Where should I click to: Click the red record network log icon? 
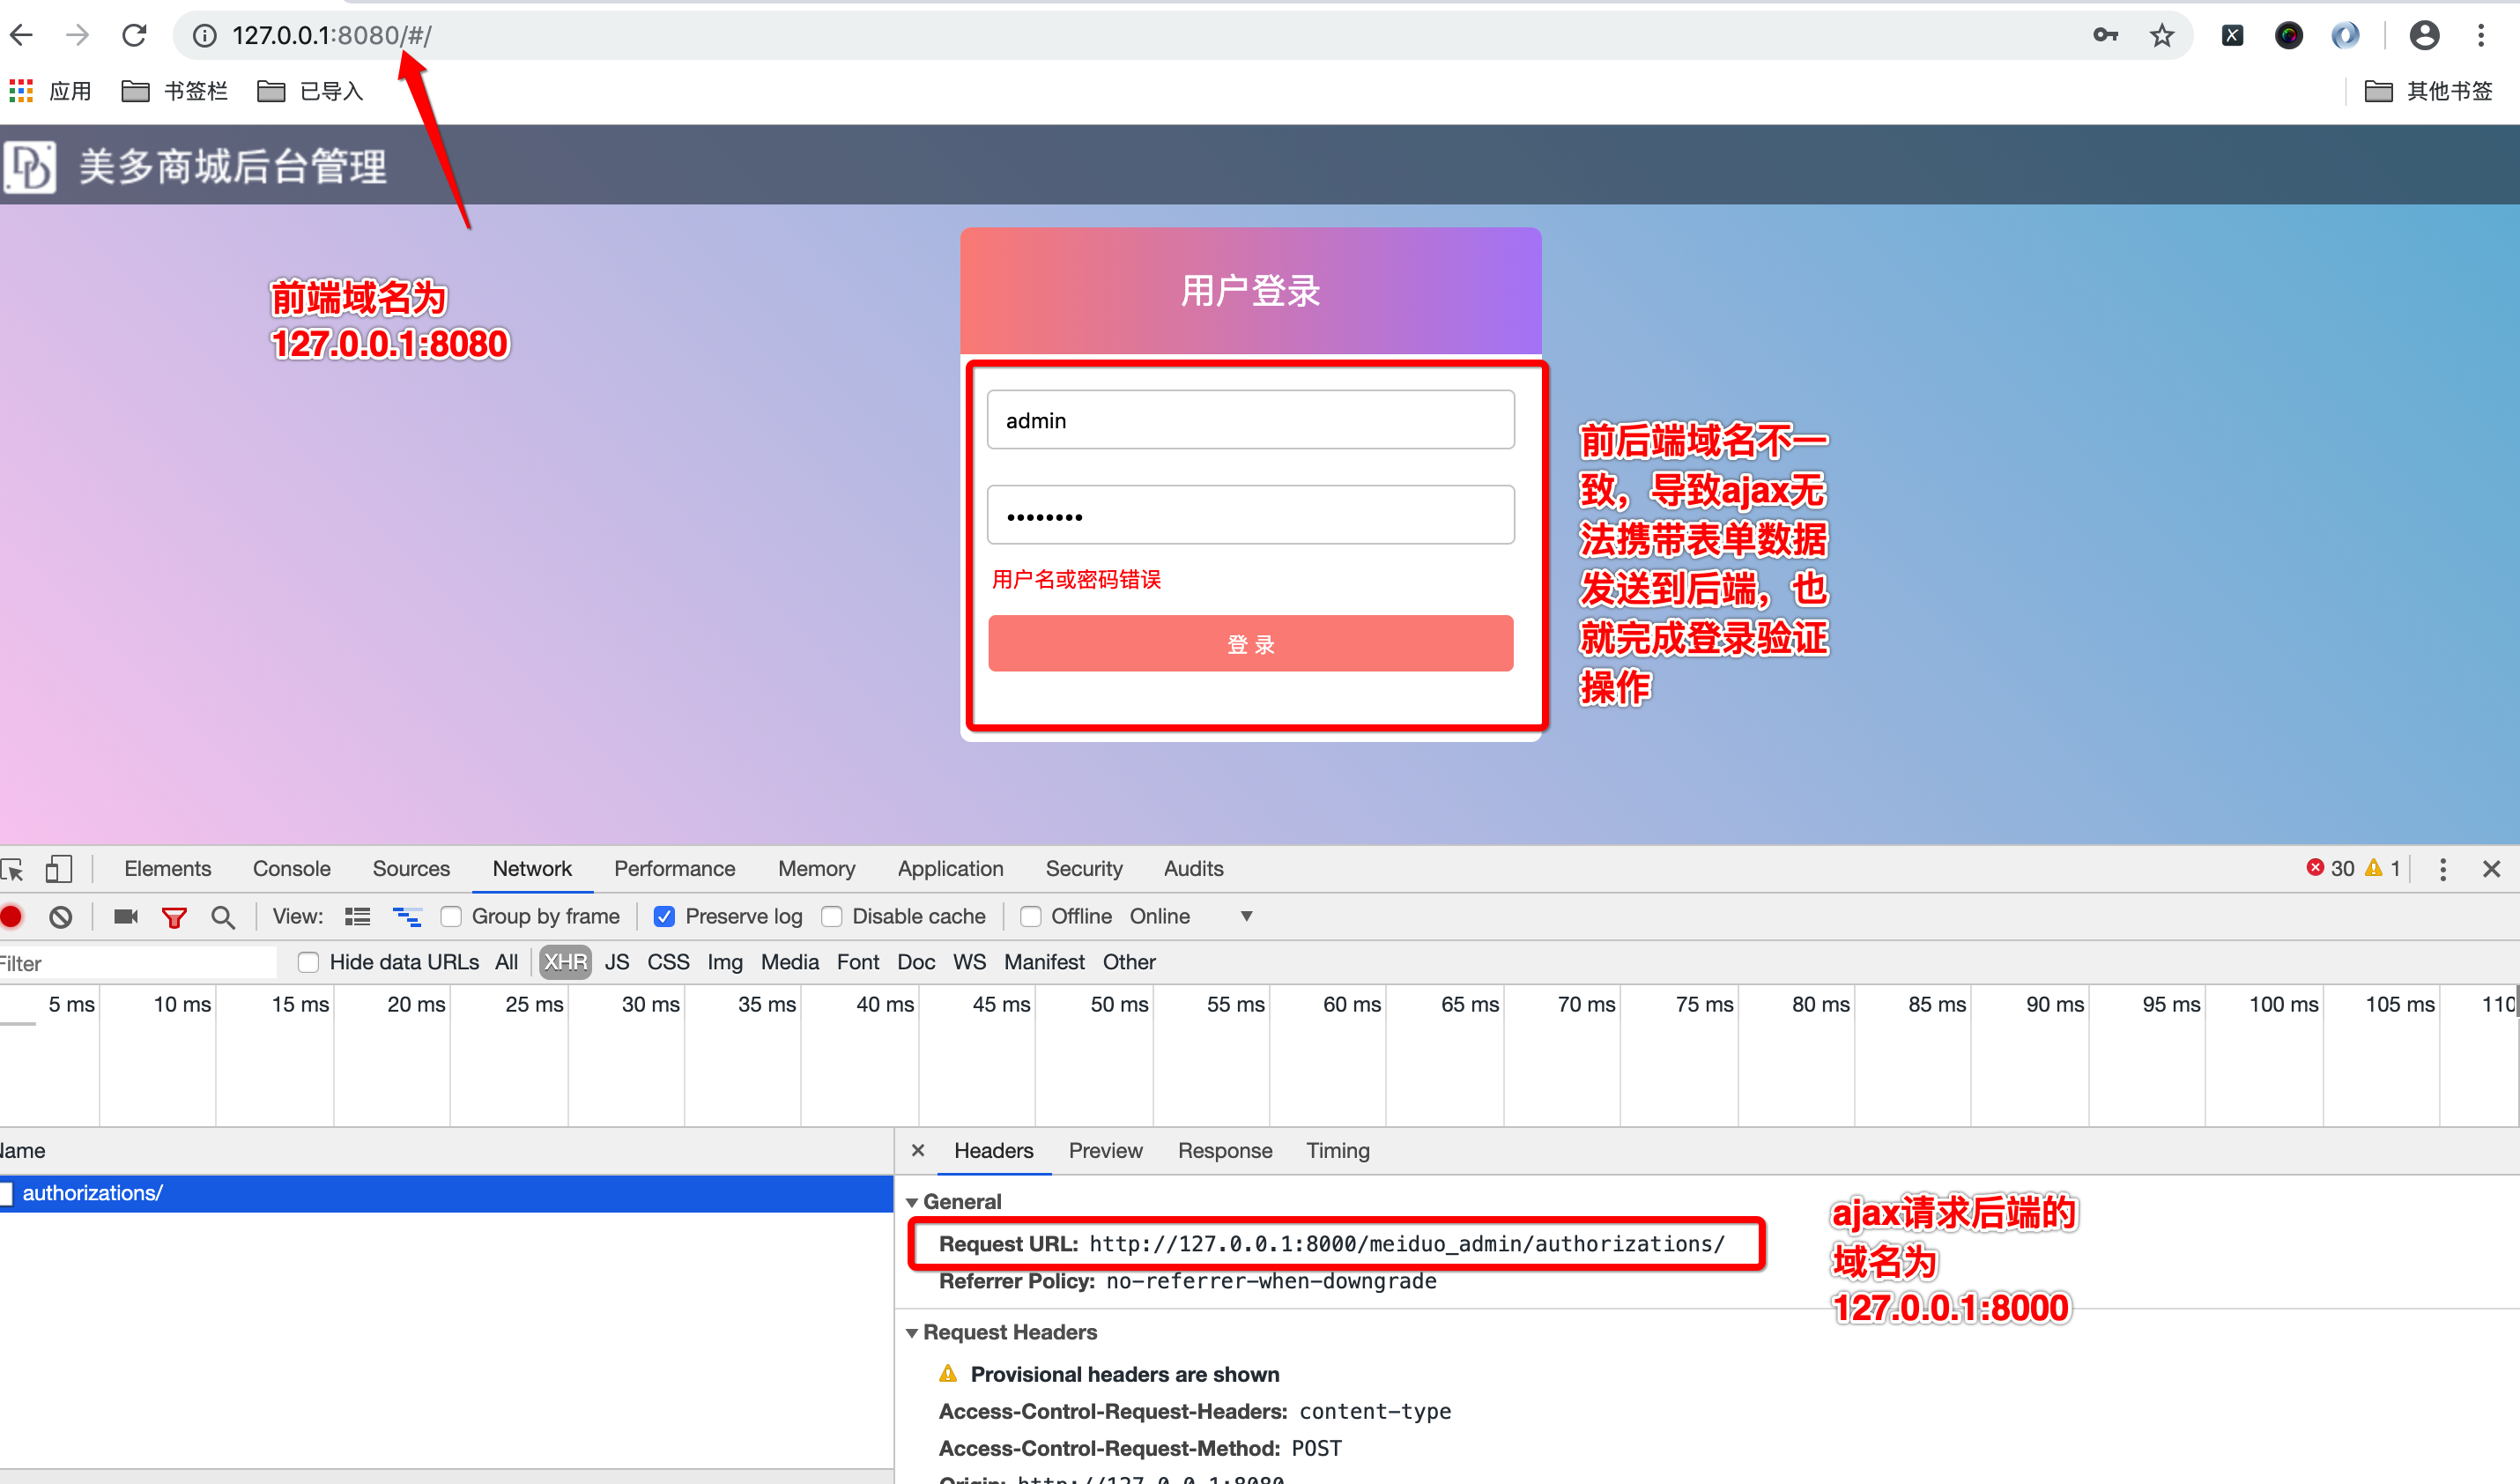(12, 916)
